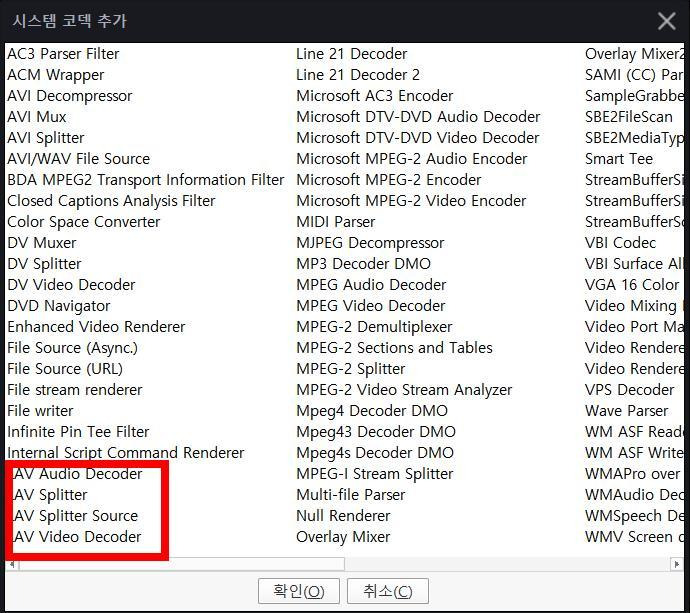Select Line 21 Decoder 2

coord(358,75)
